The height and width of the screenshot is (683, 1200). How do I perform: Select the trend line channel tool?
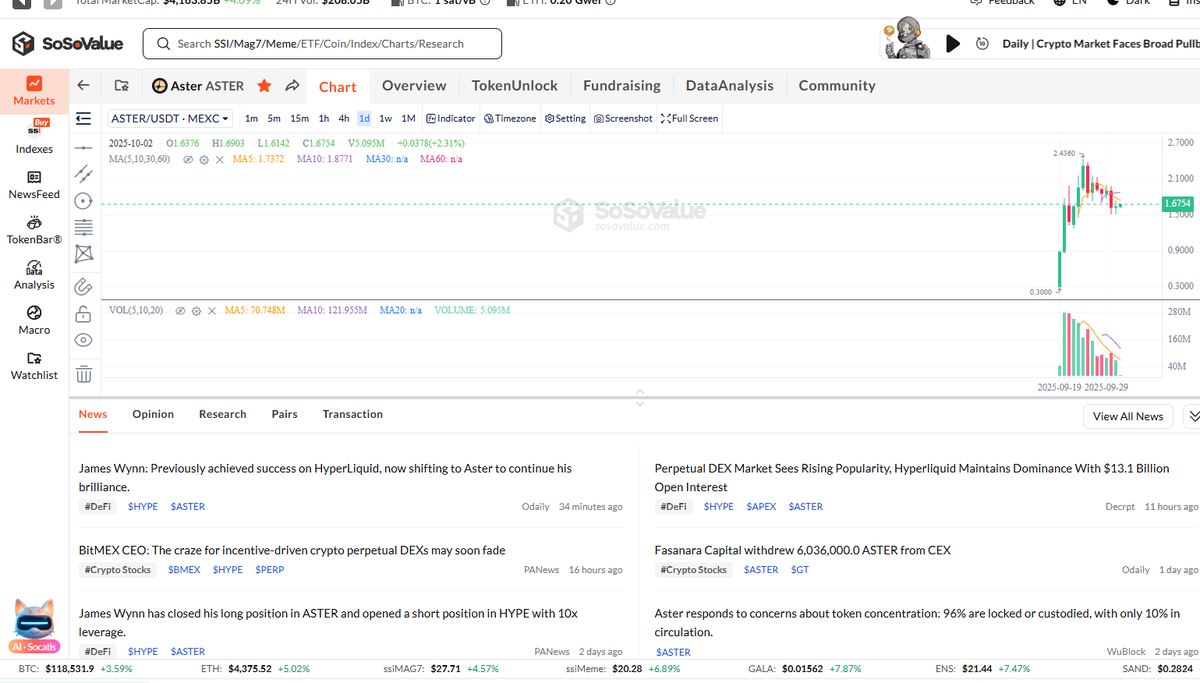pos(84,174)
